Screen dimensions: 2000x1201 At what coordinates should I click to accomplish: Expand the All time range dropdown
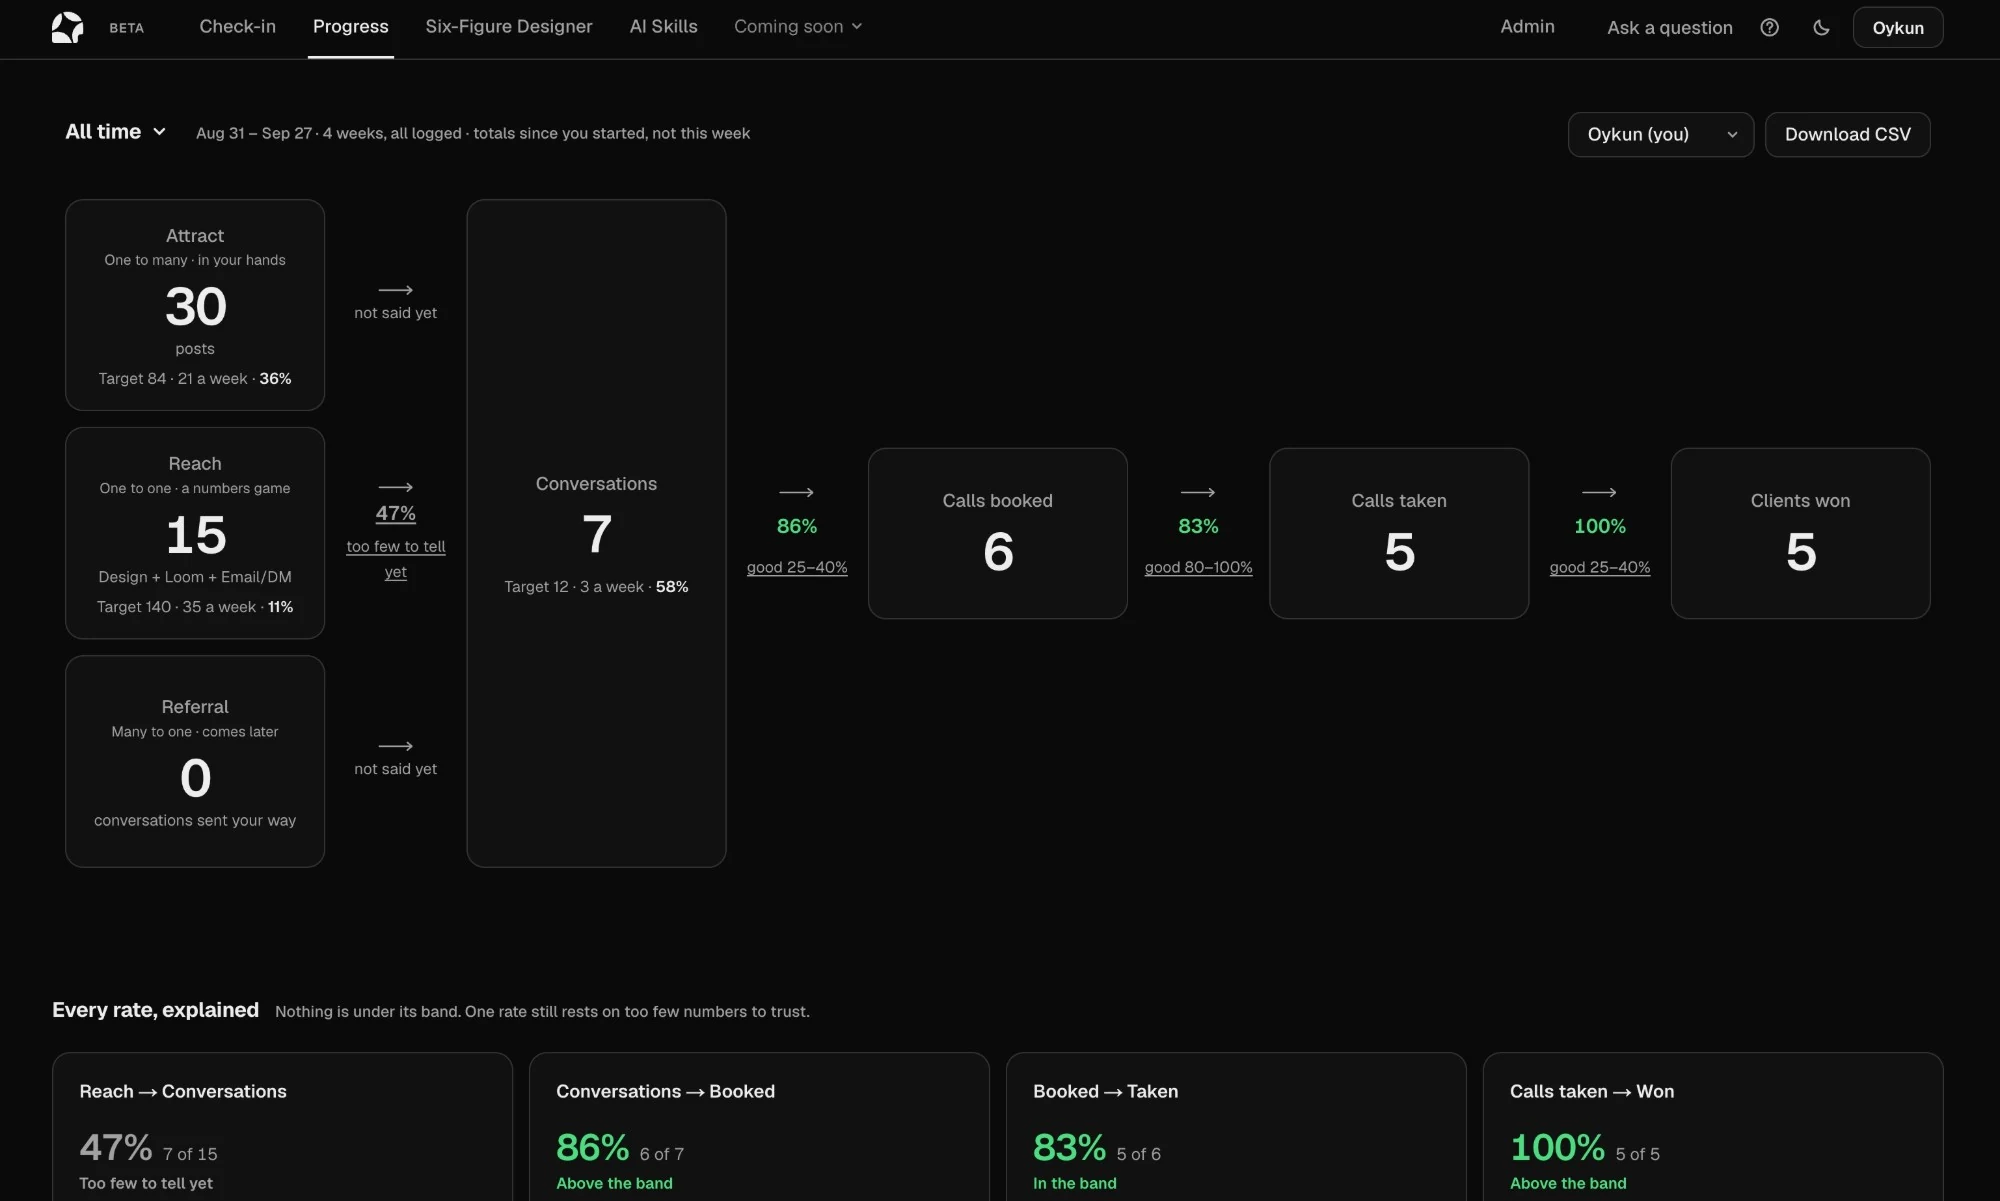(x=115, y=132)
